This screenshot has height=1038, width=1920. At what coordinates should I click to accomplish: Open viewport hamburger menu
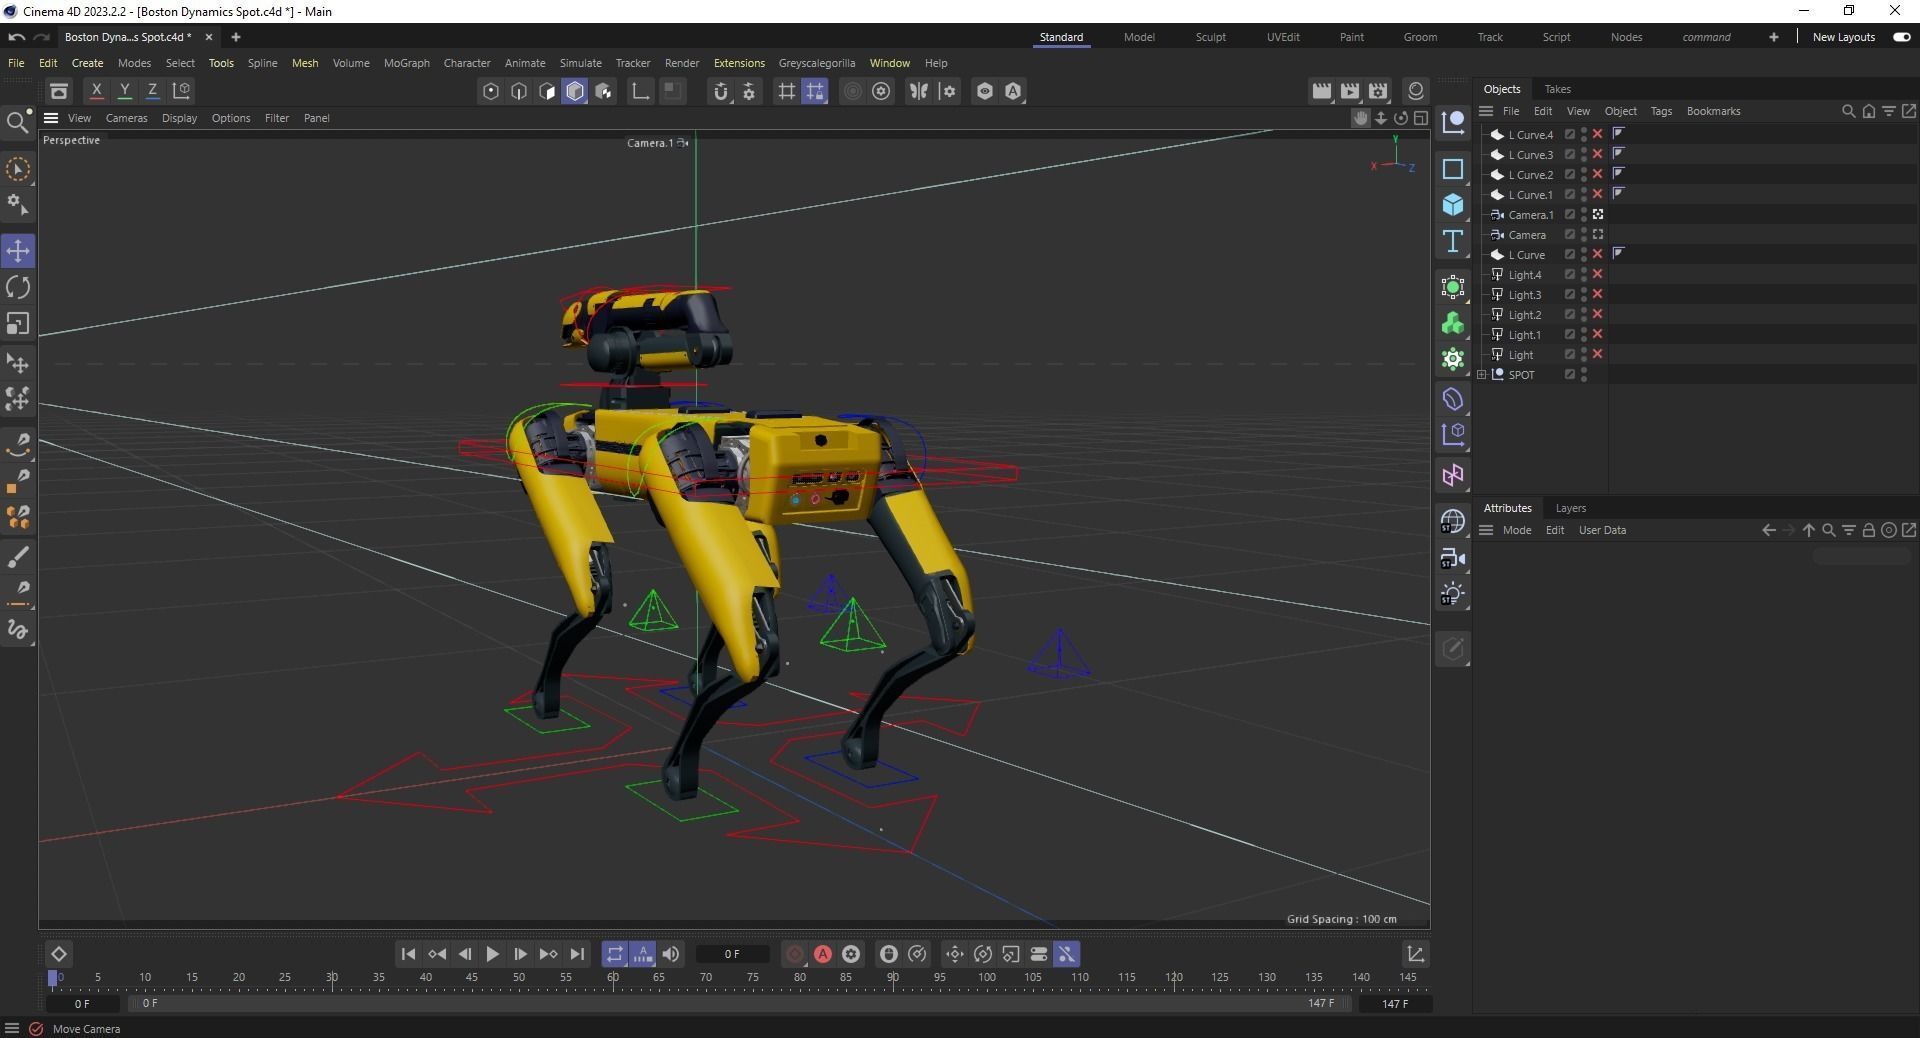(51, 118)
